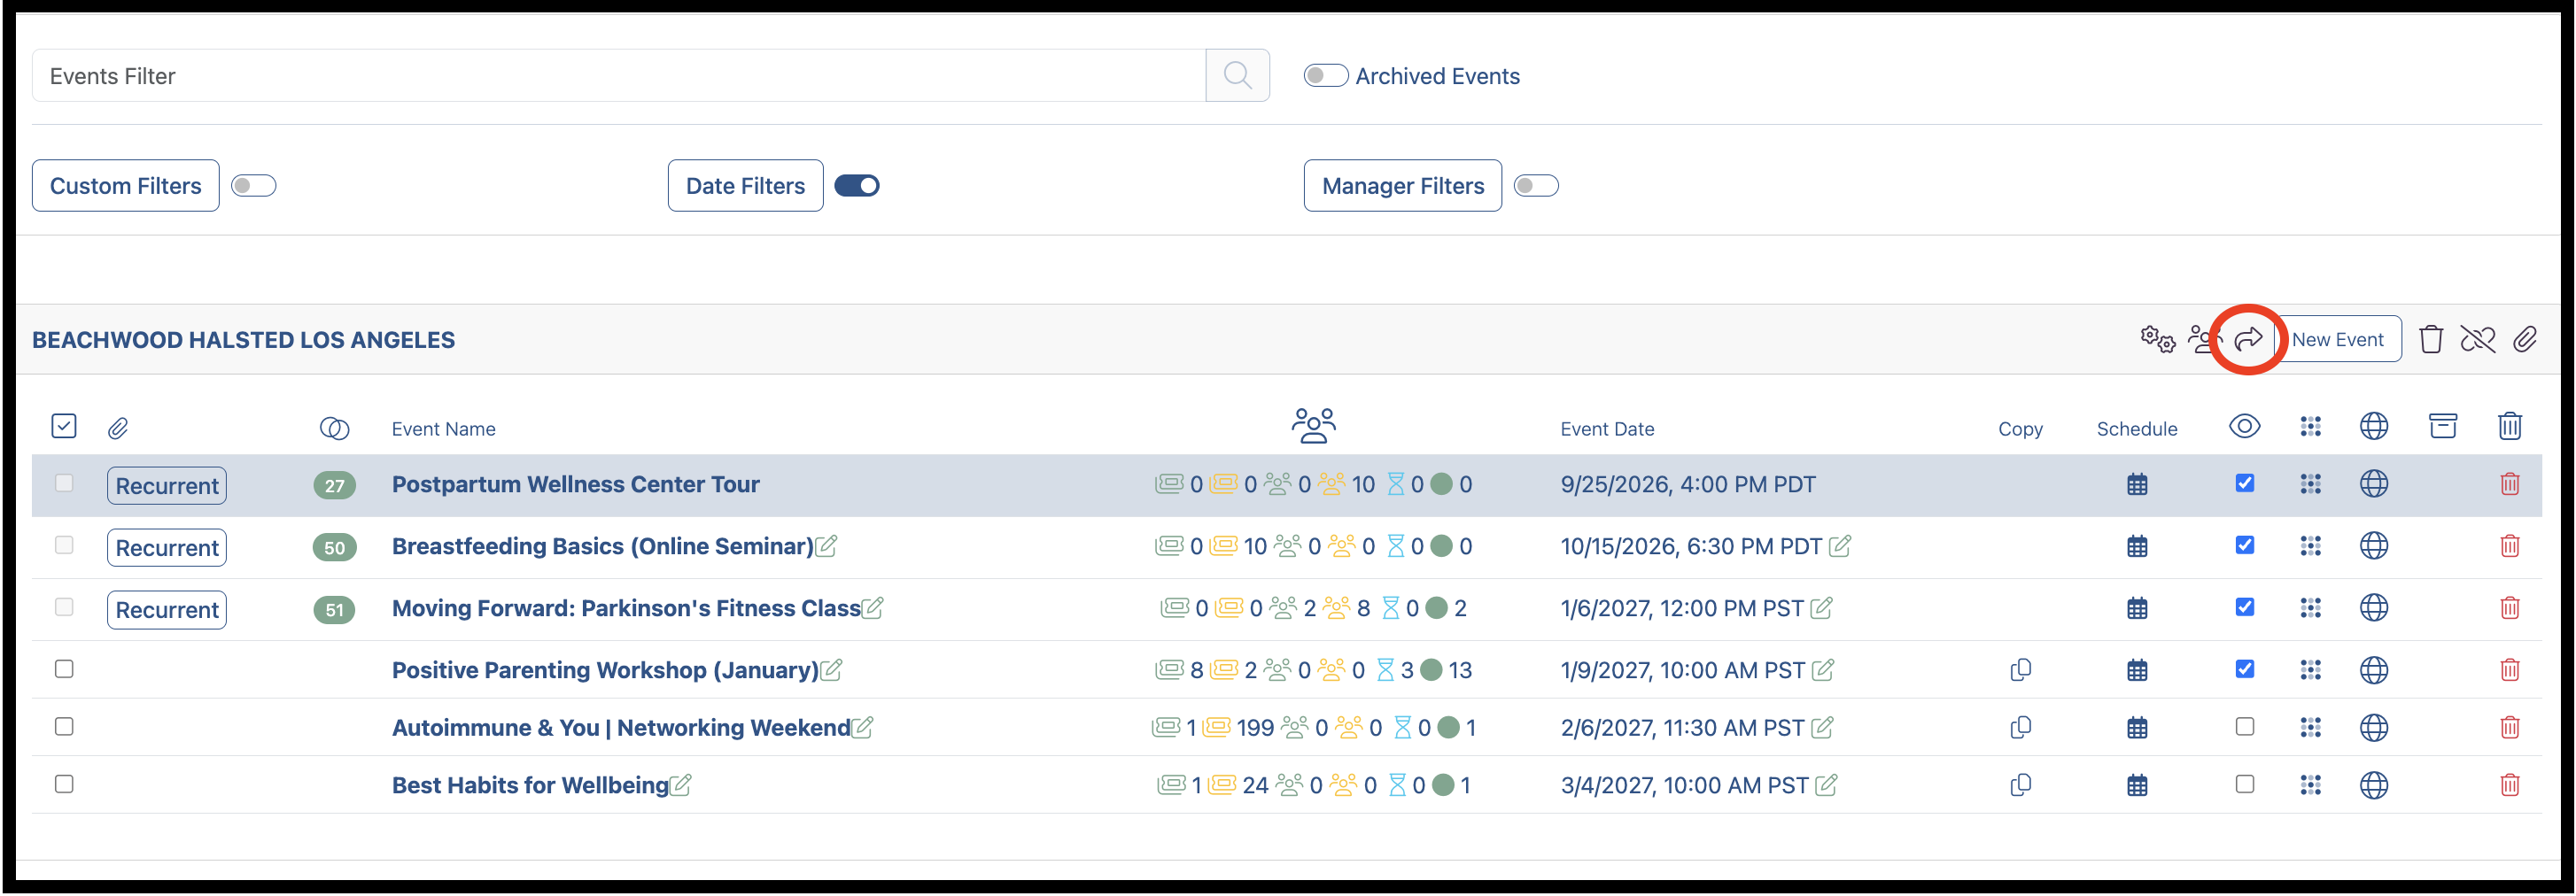Open Moving Forward: Parkinson's Fitness Class event
The height and width of the screenshot is (896, 2576).
coord(626,608)
